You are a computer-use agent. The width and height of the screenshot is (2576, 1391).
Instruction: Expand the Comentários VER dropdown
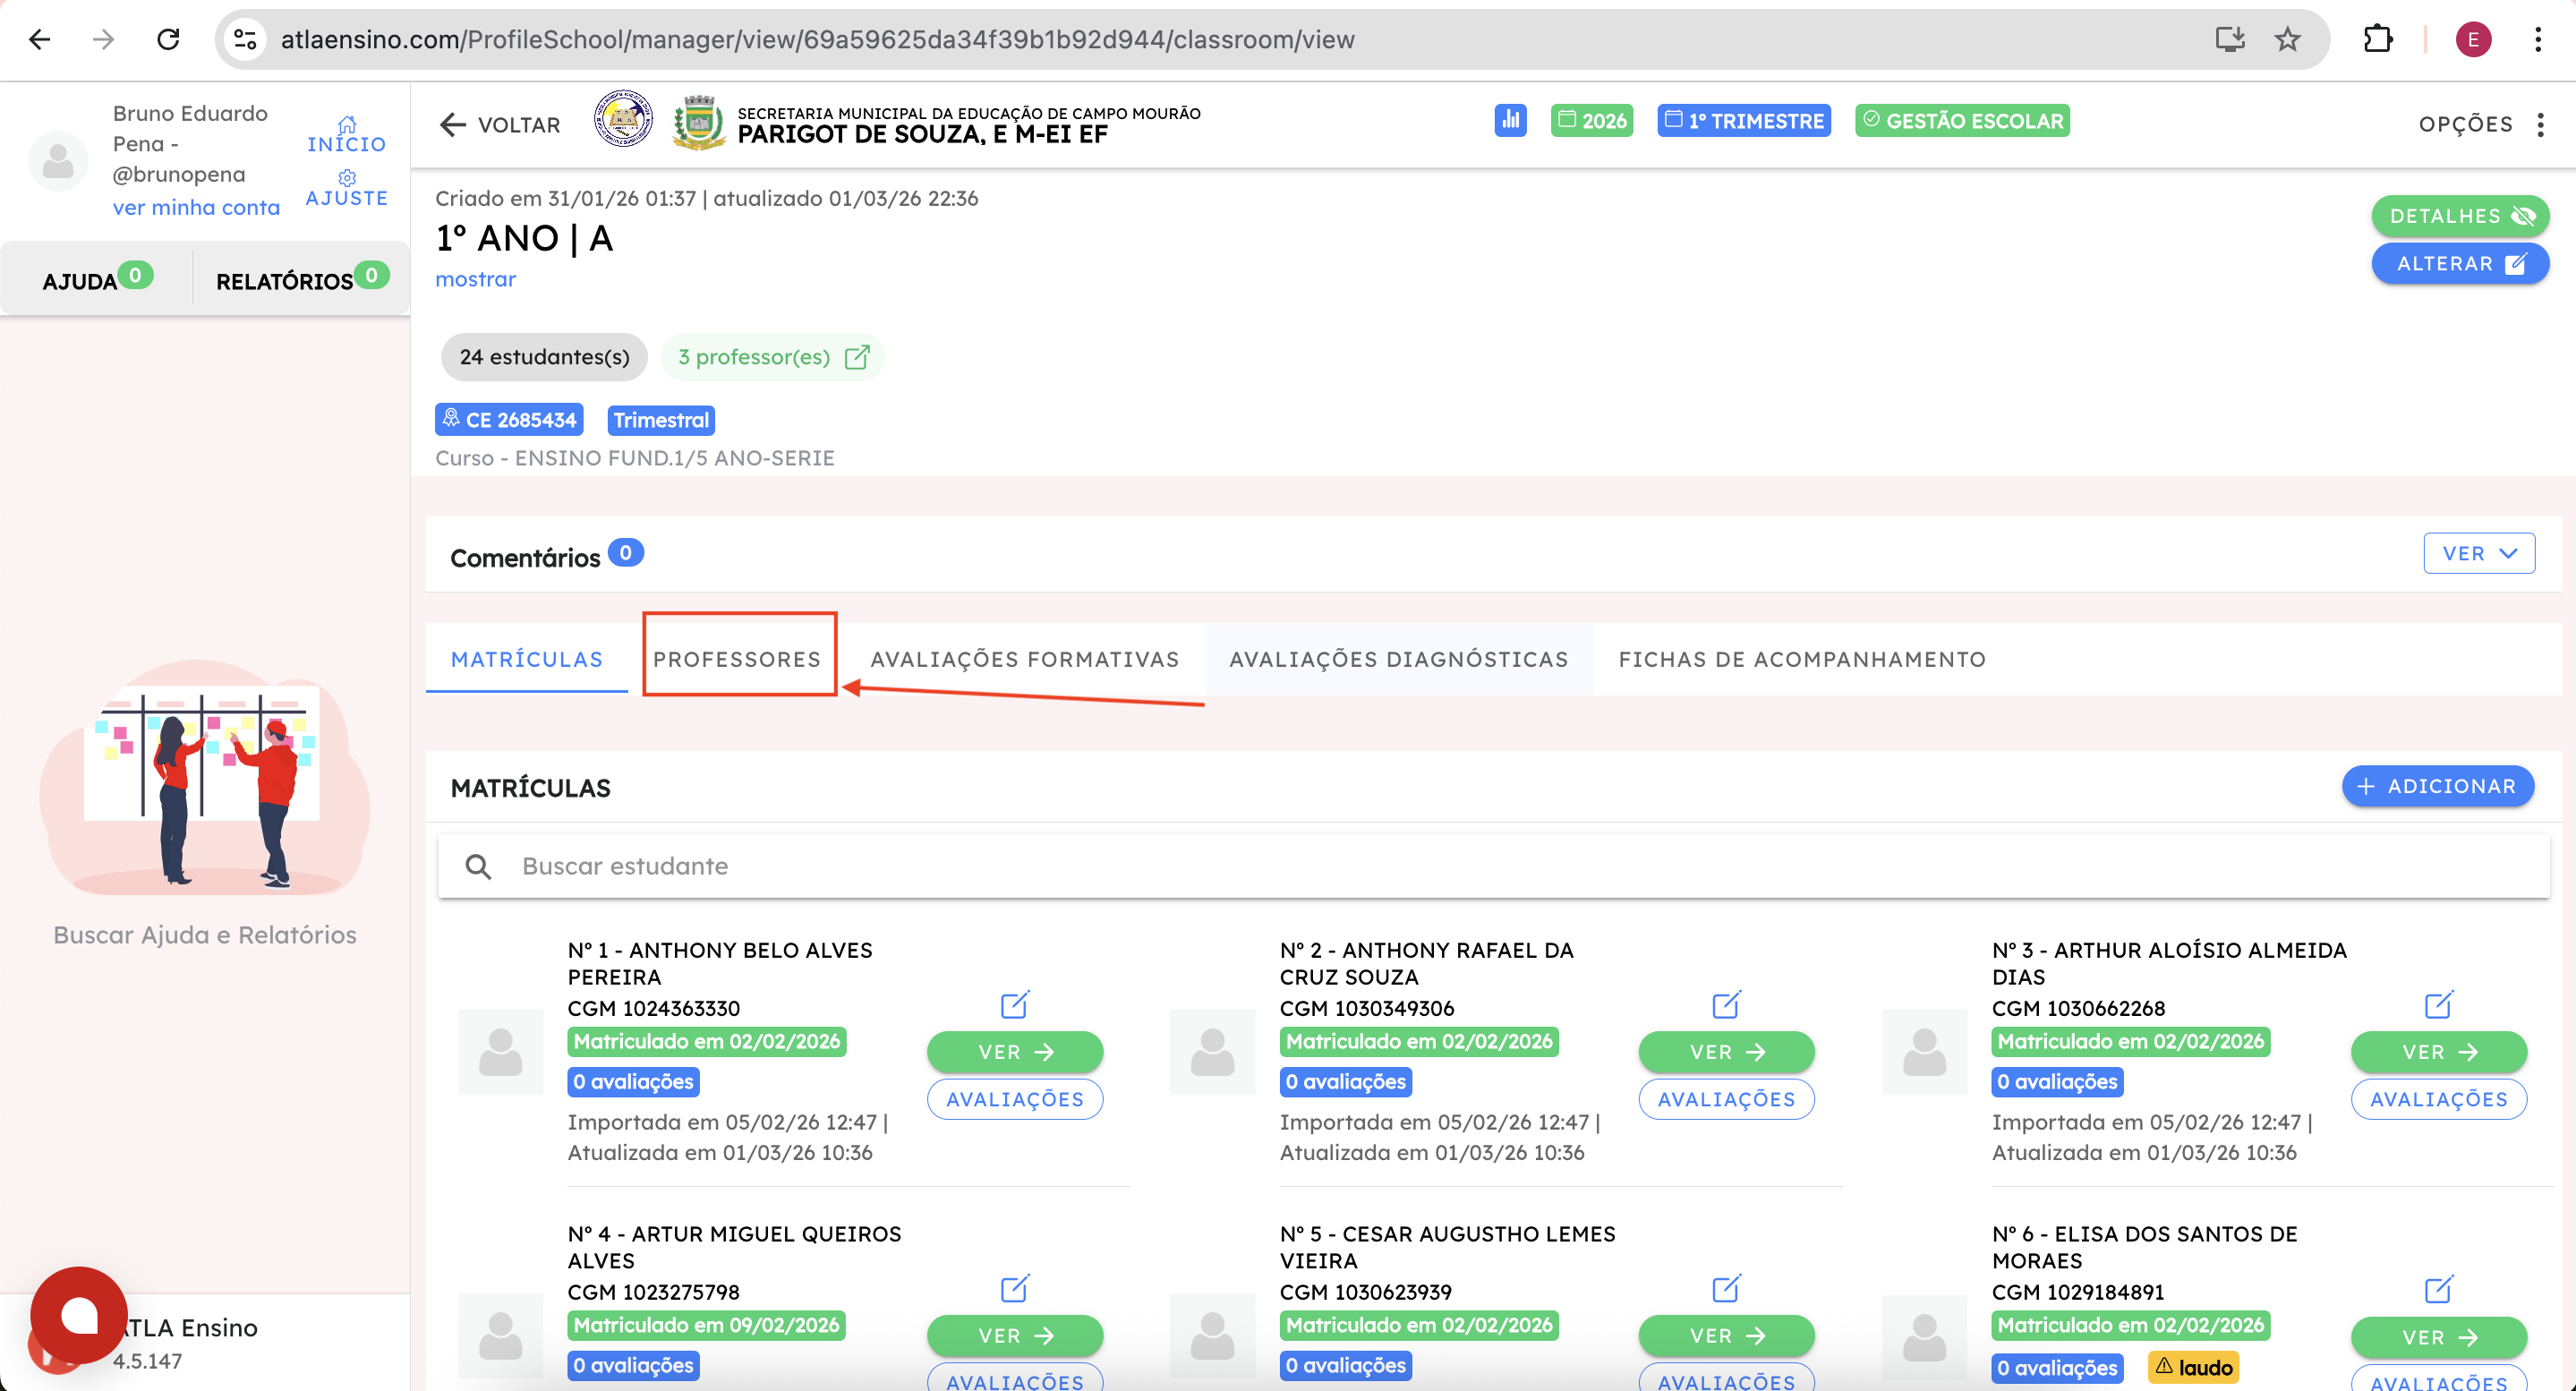[2479, 553]
